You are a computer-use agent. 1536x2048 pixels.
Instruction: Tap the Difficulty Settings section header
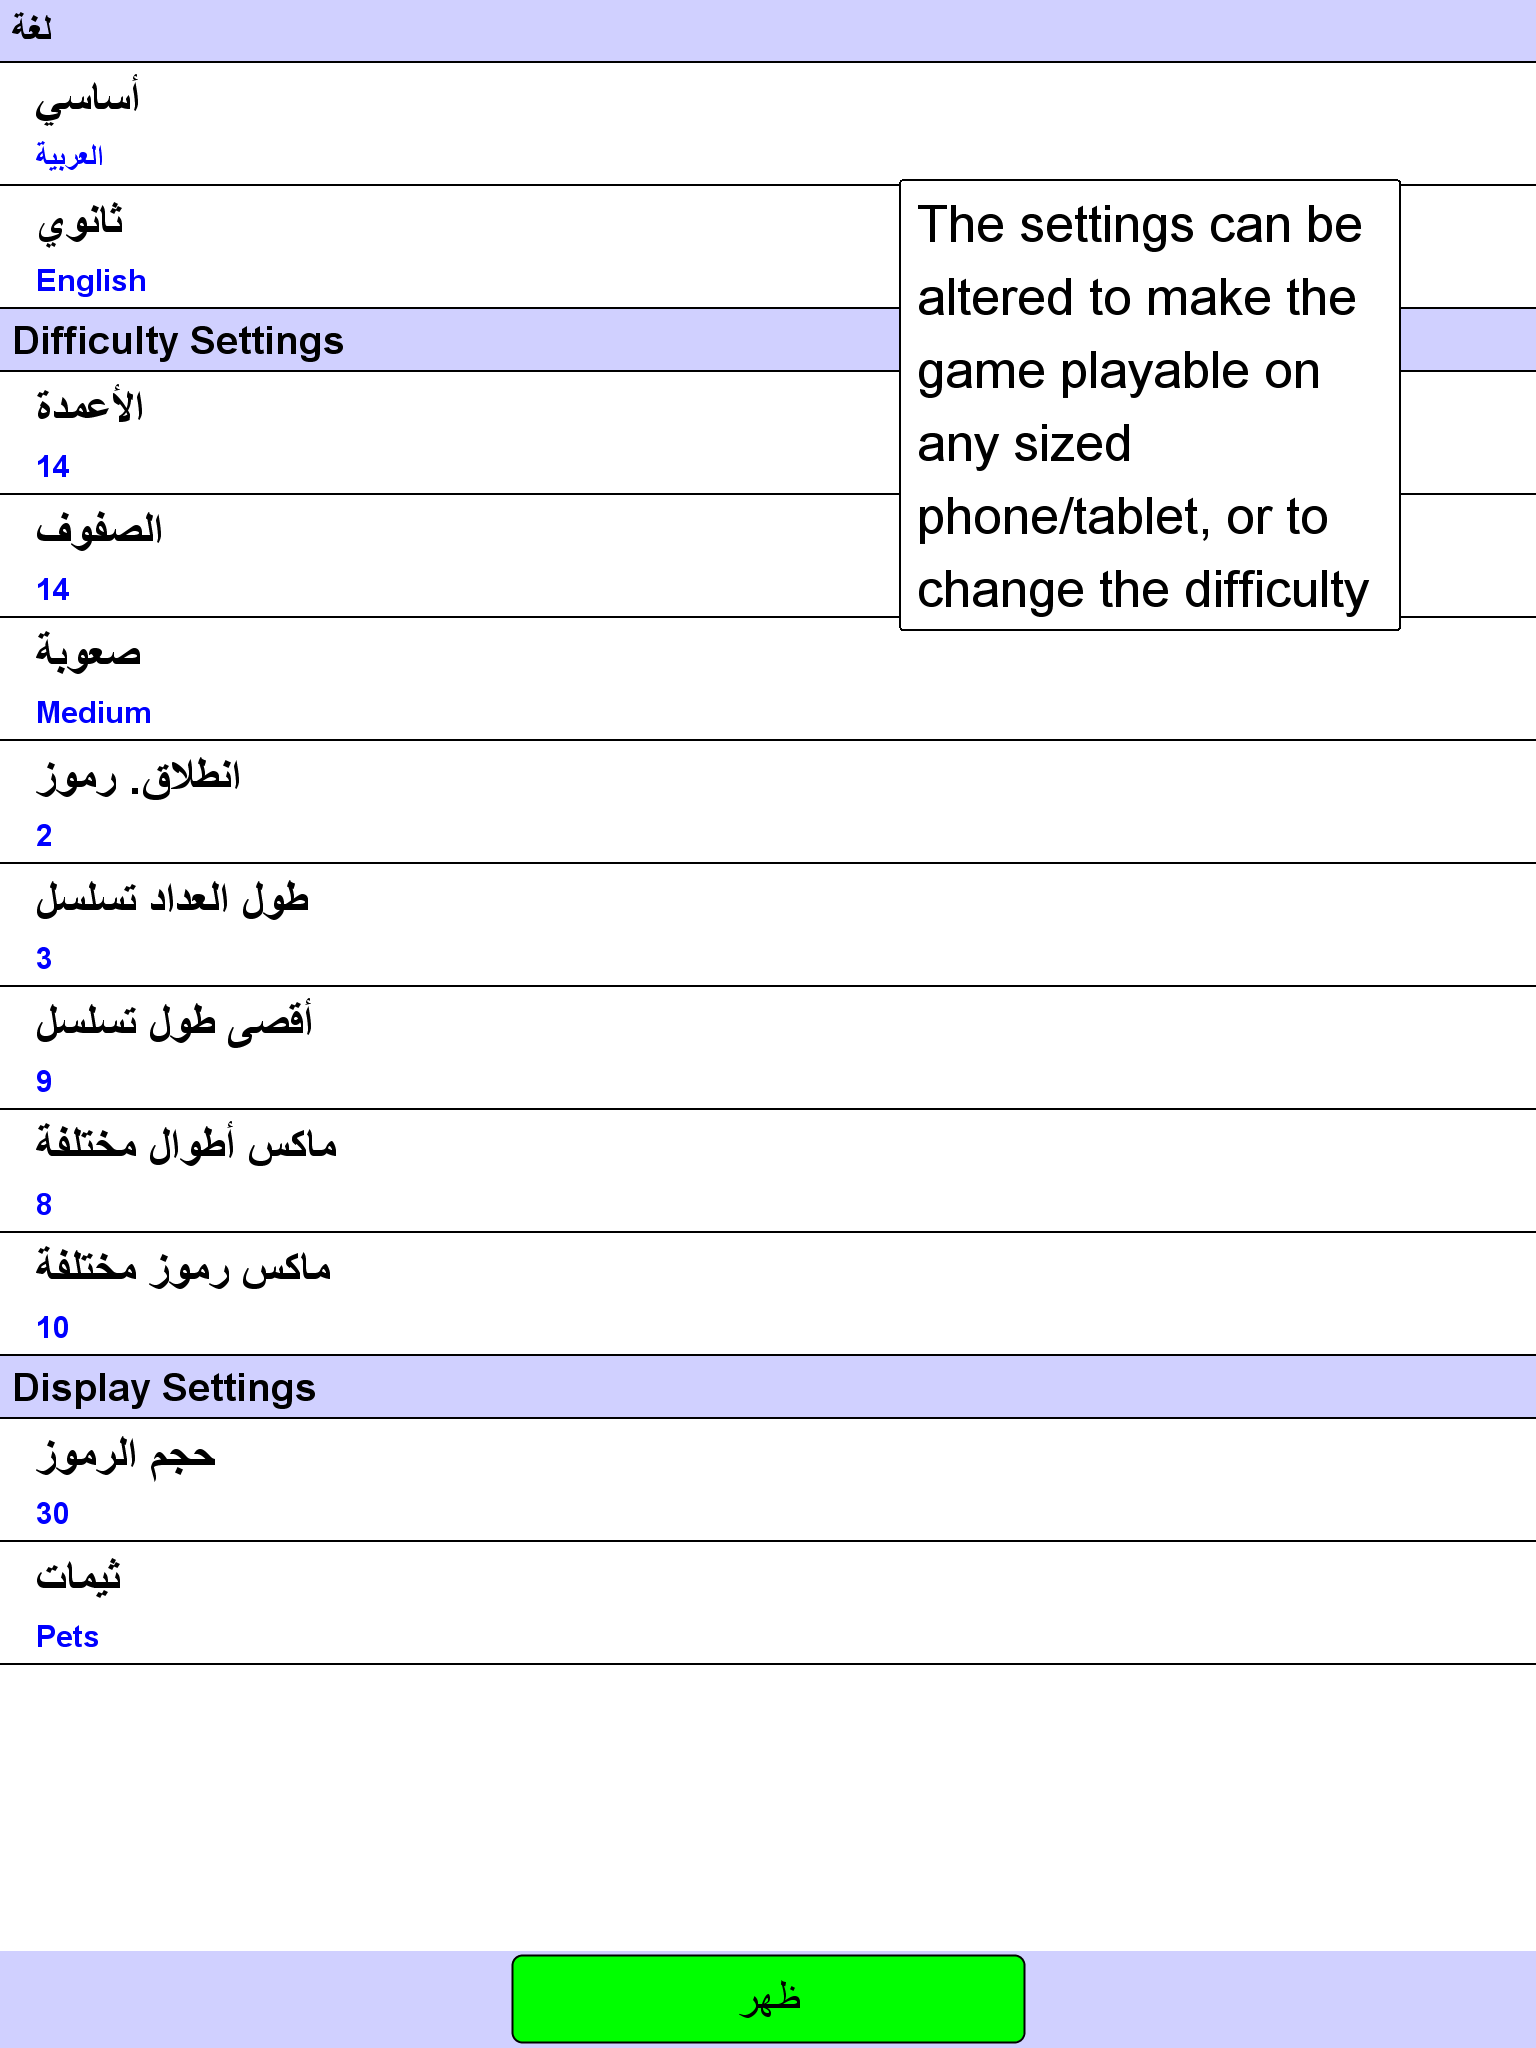click(768, 340)
